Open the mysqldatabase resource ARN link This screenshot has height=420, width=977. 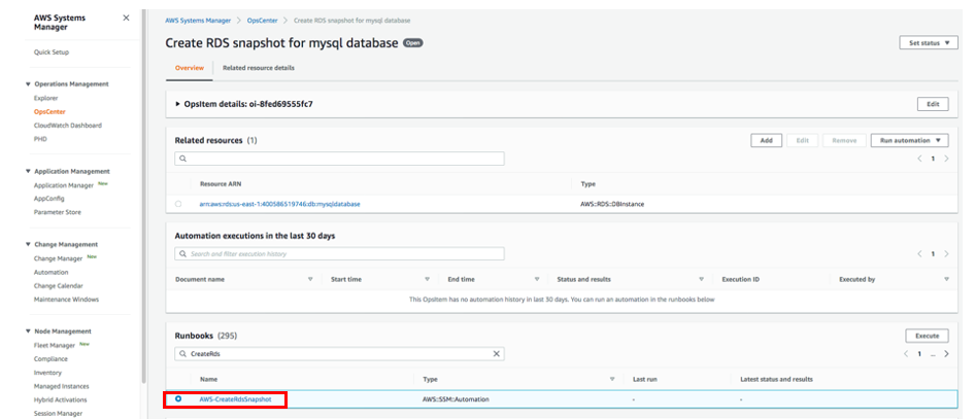(x=280, y=204)
